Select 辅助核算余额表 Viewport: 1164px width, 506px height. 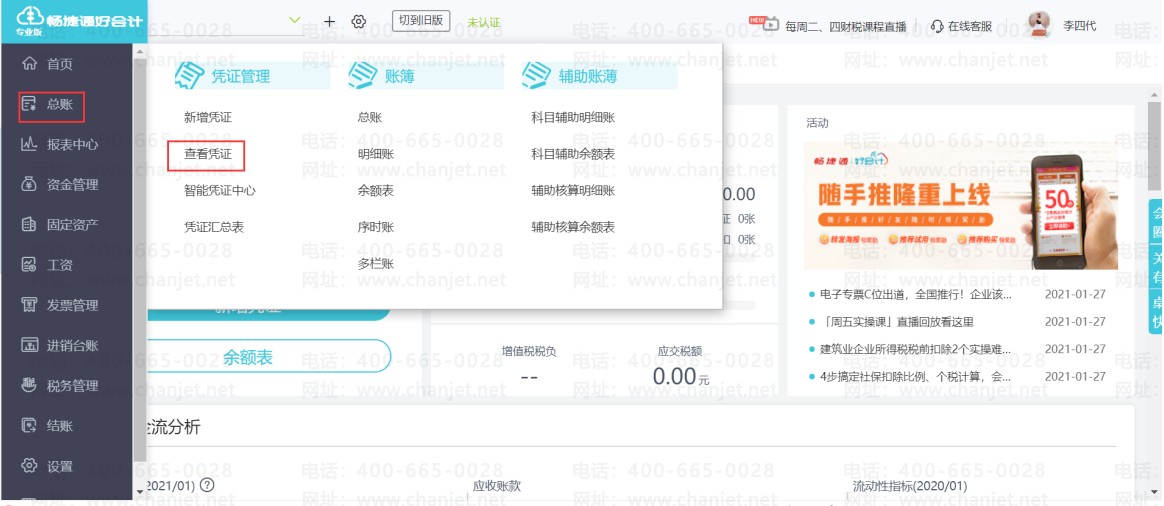tap(573, 227)
